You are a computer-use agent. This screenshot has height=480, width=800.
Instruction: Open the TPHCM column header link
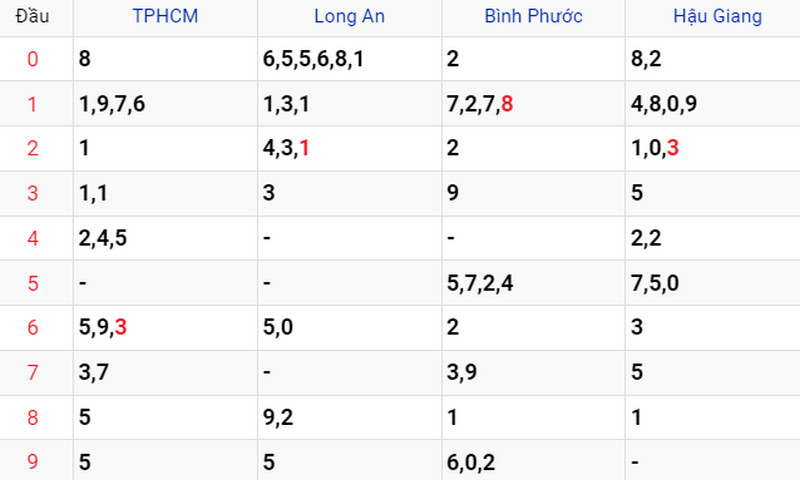(x=165, y=16)
